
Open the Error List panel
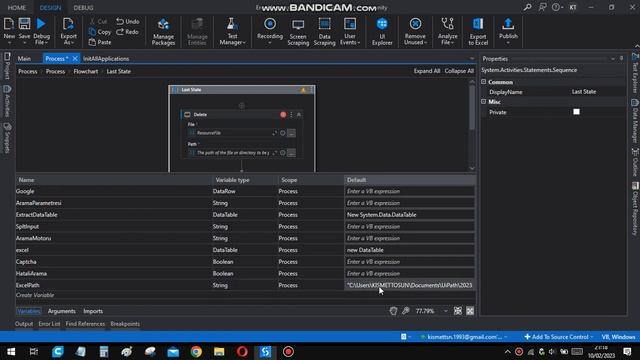[x=49, y=324]
